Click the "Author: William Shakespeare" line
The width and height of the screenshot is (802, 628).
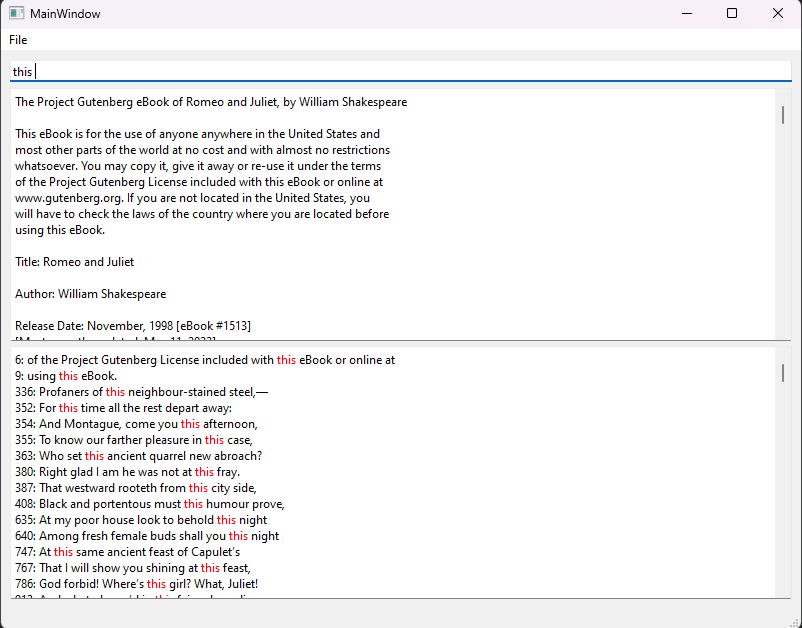(x=89, y=293)
